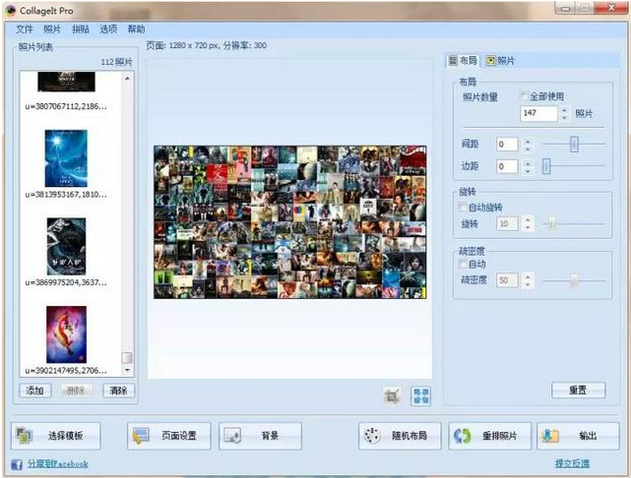Decrease 疏密度 value with down arrow
The width and height of the screenshot is (631, 478).
(x=527, y=284)
